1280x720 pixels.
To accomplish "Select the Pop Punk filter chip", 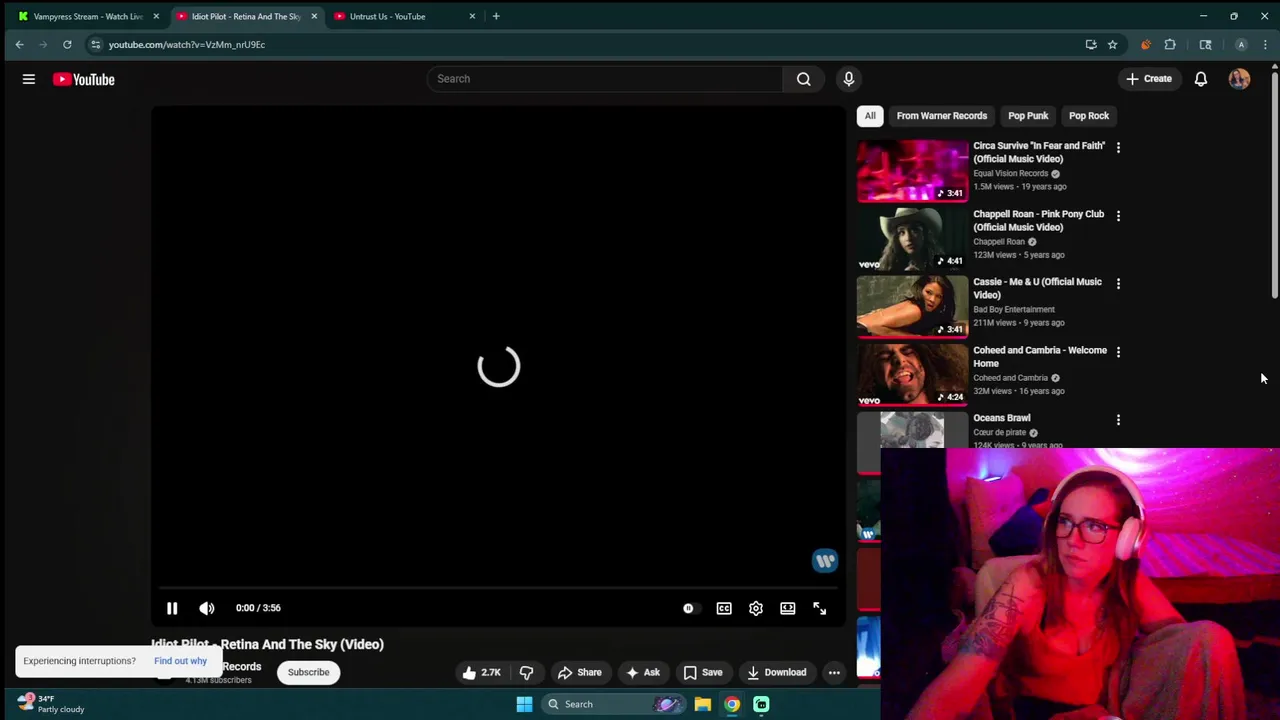I will point(1028,116).
